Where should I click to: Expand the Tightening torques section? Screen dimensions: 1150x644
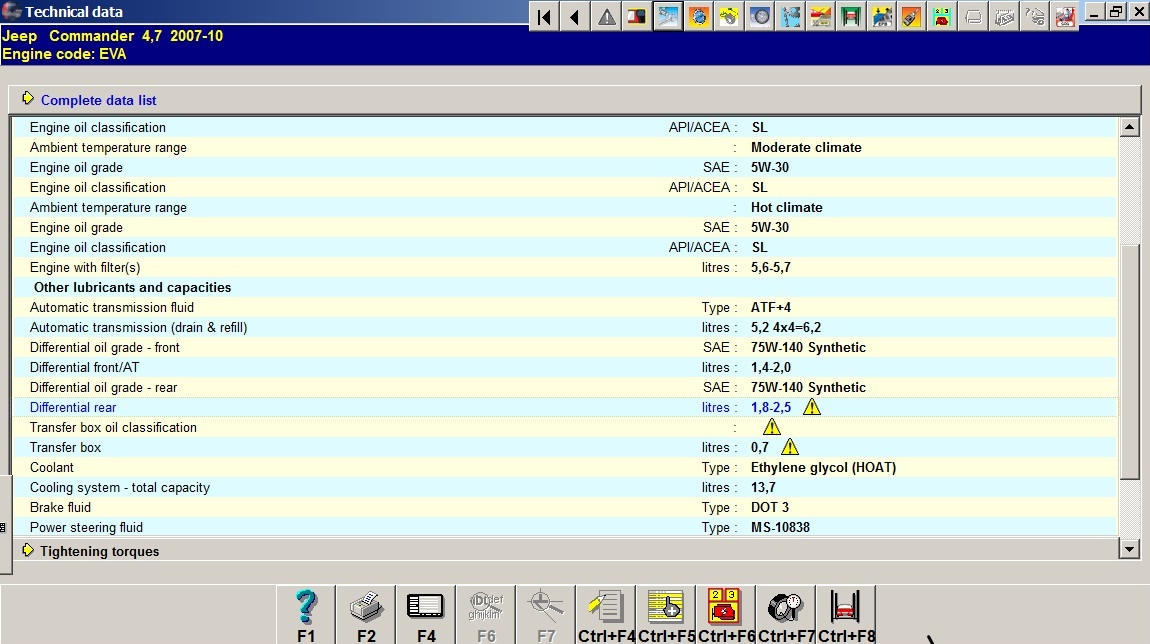tap(99, 551)
